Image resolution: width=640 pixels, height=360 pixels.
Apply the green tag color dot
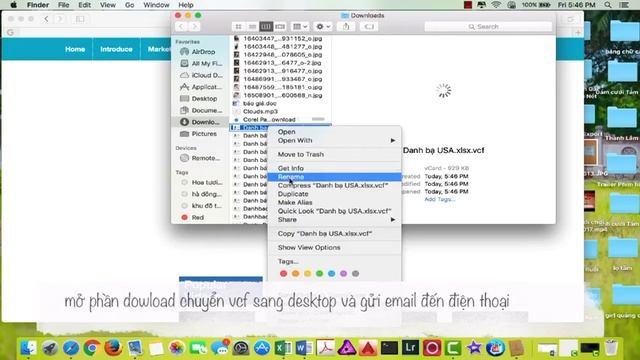click(x=320, y=273)
